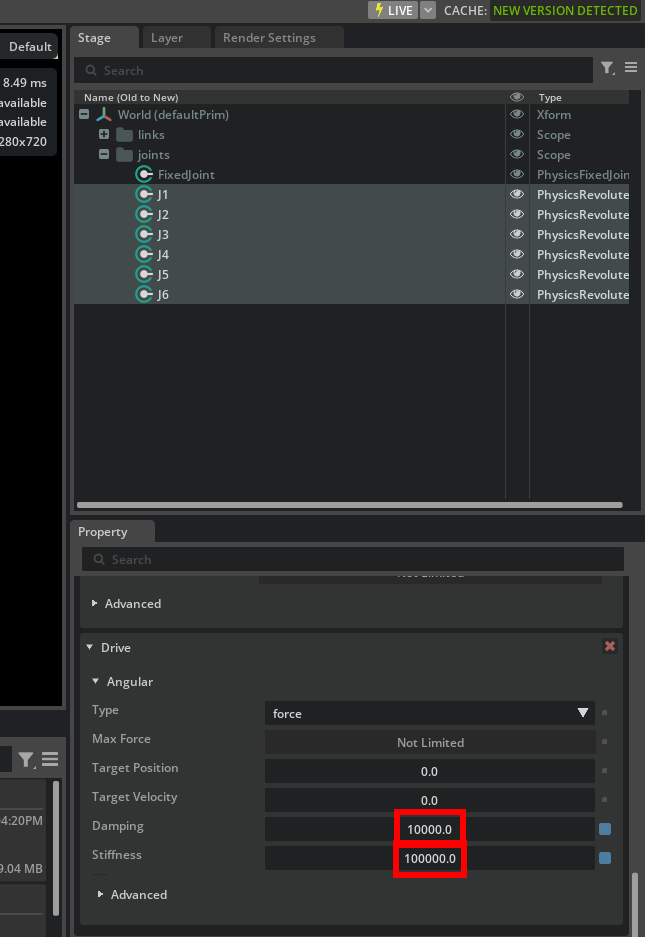Toggle visibility of the J3 joint
645x937 pixels.
point(517,235)
